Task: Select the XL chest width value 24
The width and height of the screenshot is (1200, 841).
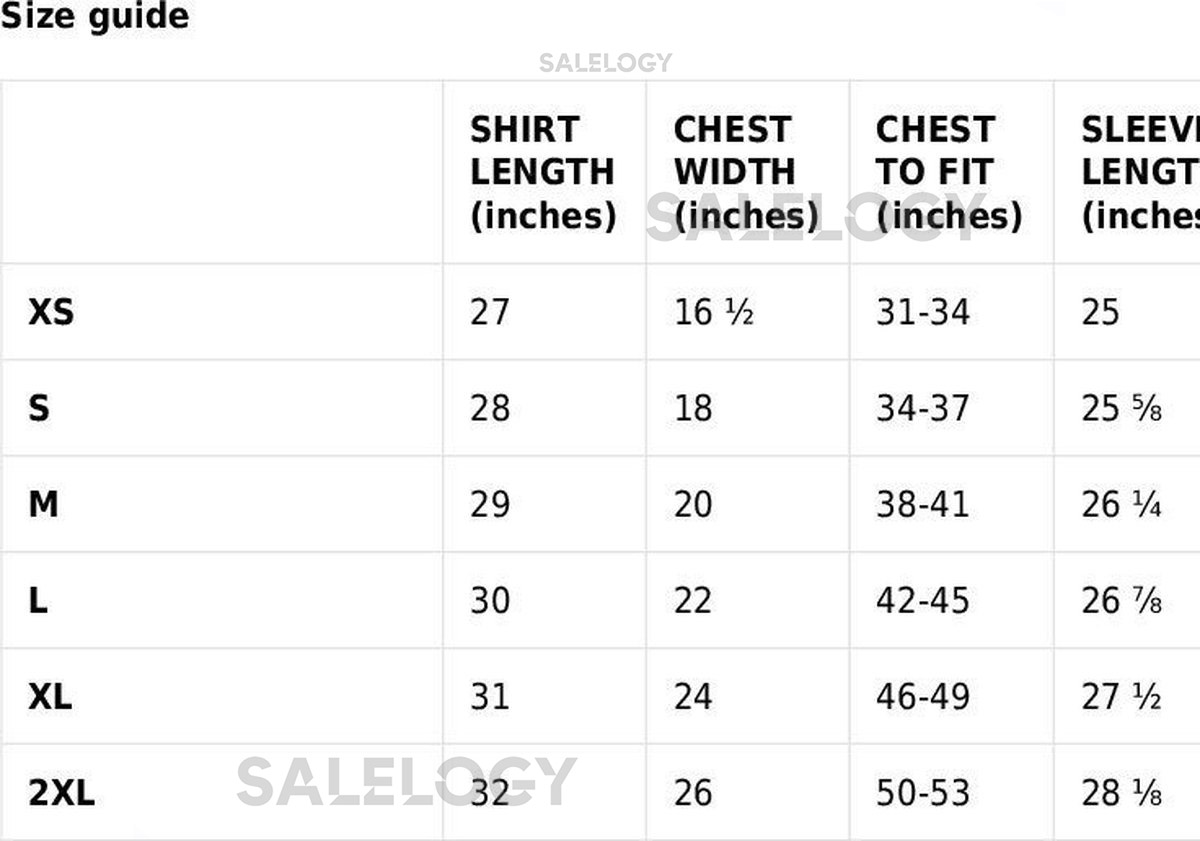Action: click(x=693, y=697)
